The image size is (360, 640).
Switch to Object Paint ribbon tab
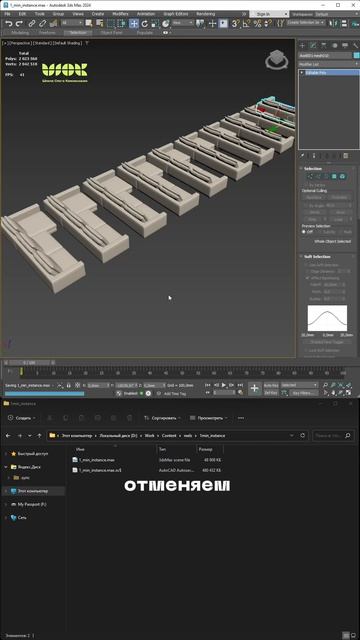pos(111,33)
